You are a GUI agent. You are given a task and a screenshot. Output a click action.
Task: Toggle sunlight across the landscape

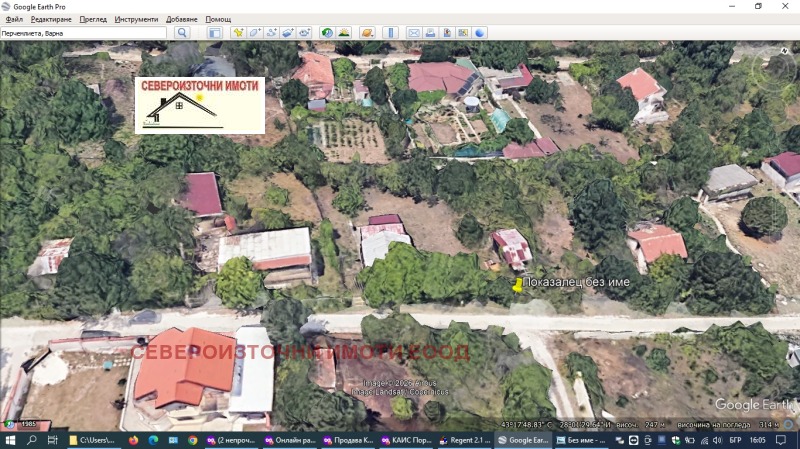coord(344,33)
